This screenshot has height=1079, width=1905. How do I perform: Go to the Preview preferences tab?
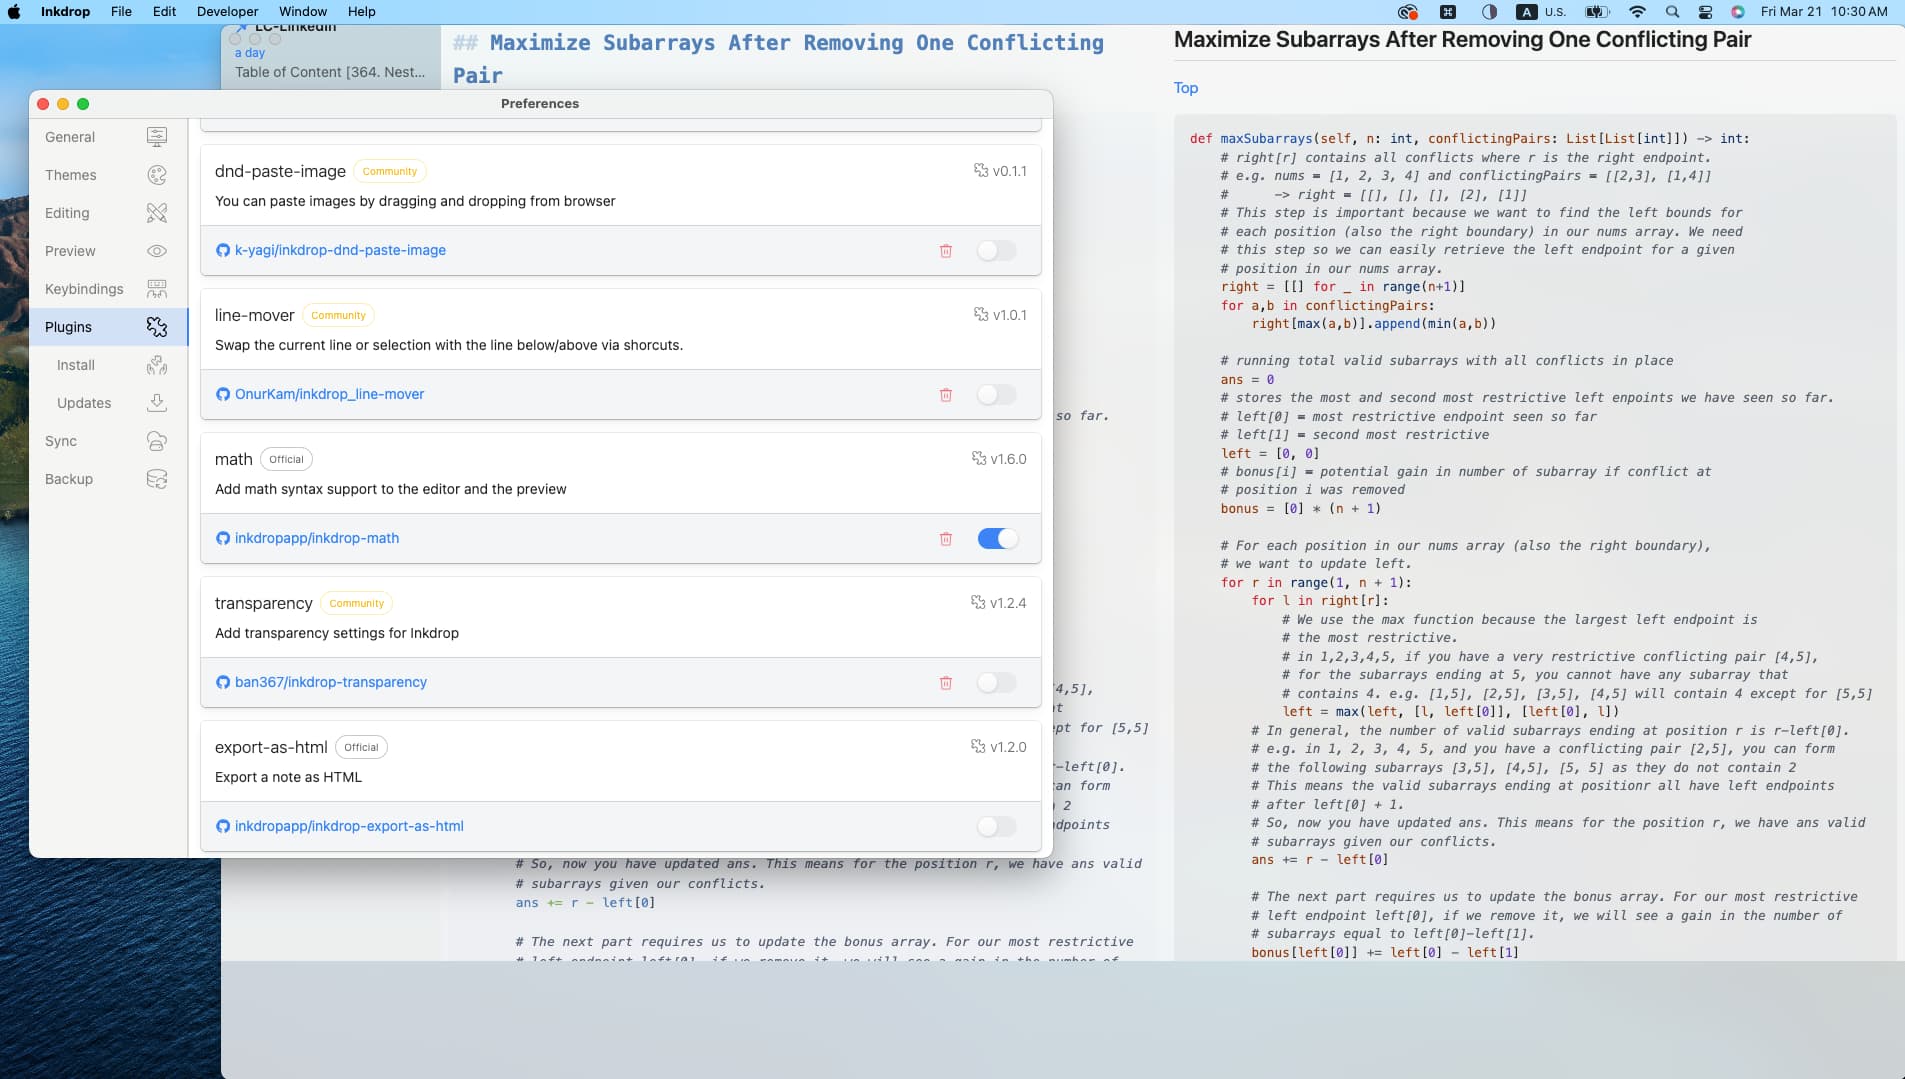[108, 251]
